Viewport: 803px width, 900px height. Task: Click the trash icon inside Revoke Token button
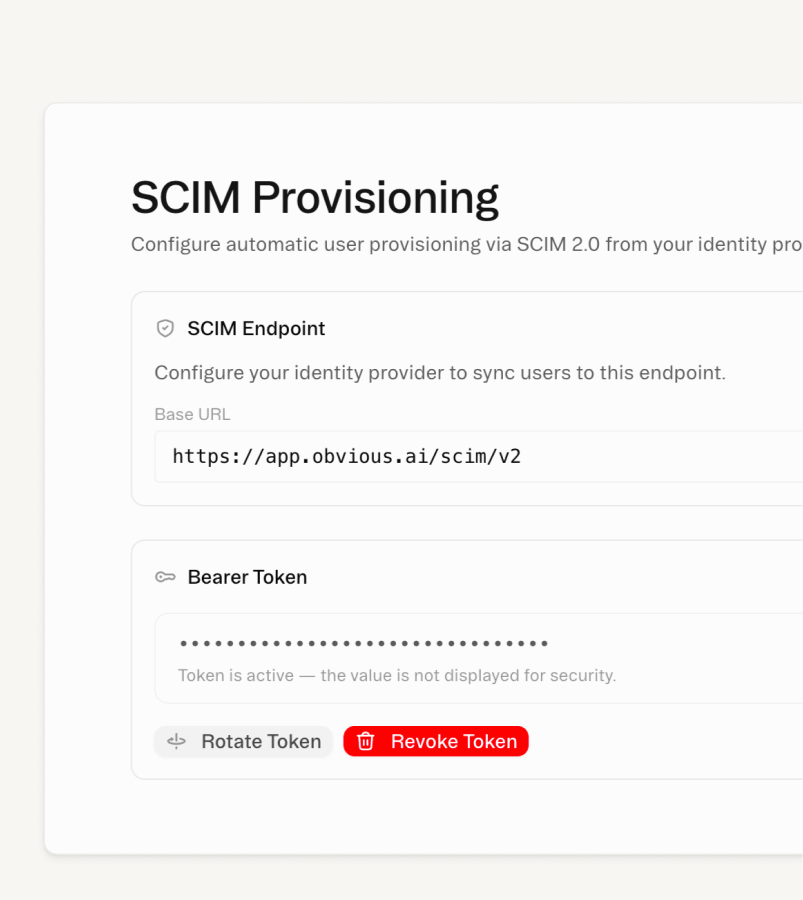tap(366, 741)
